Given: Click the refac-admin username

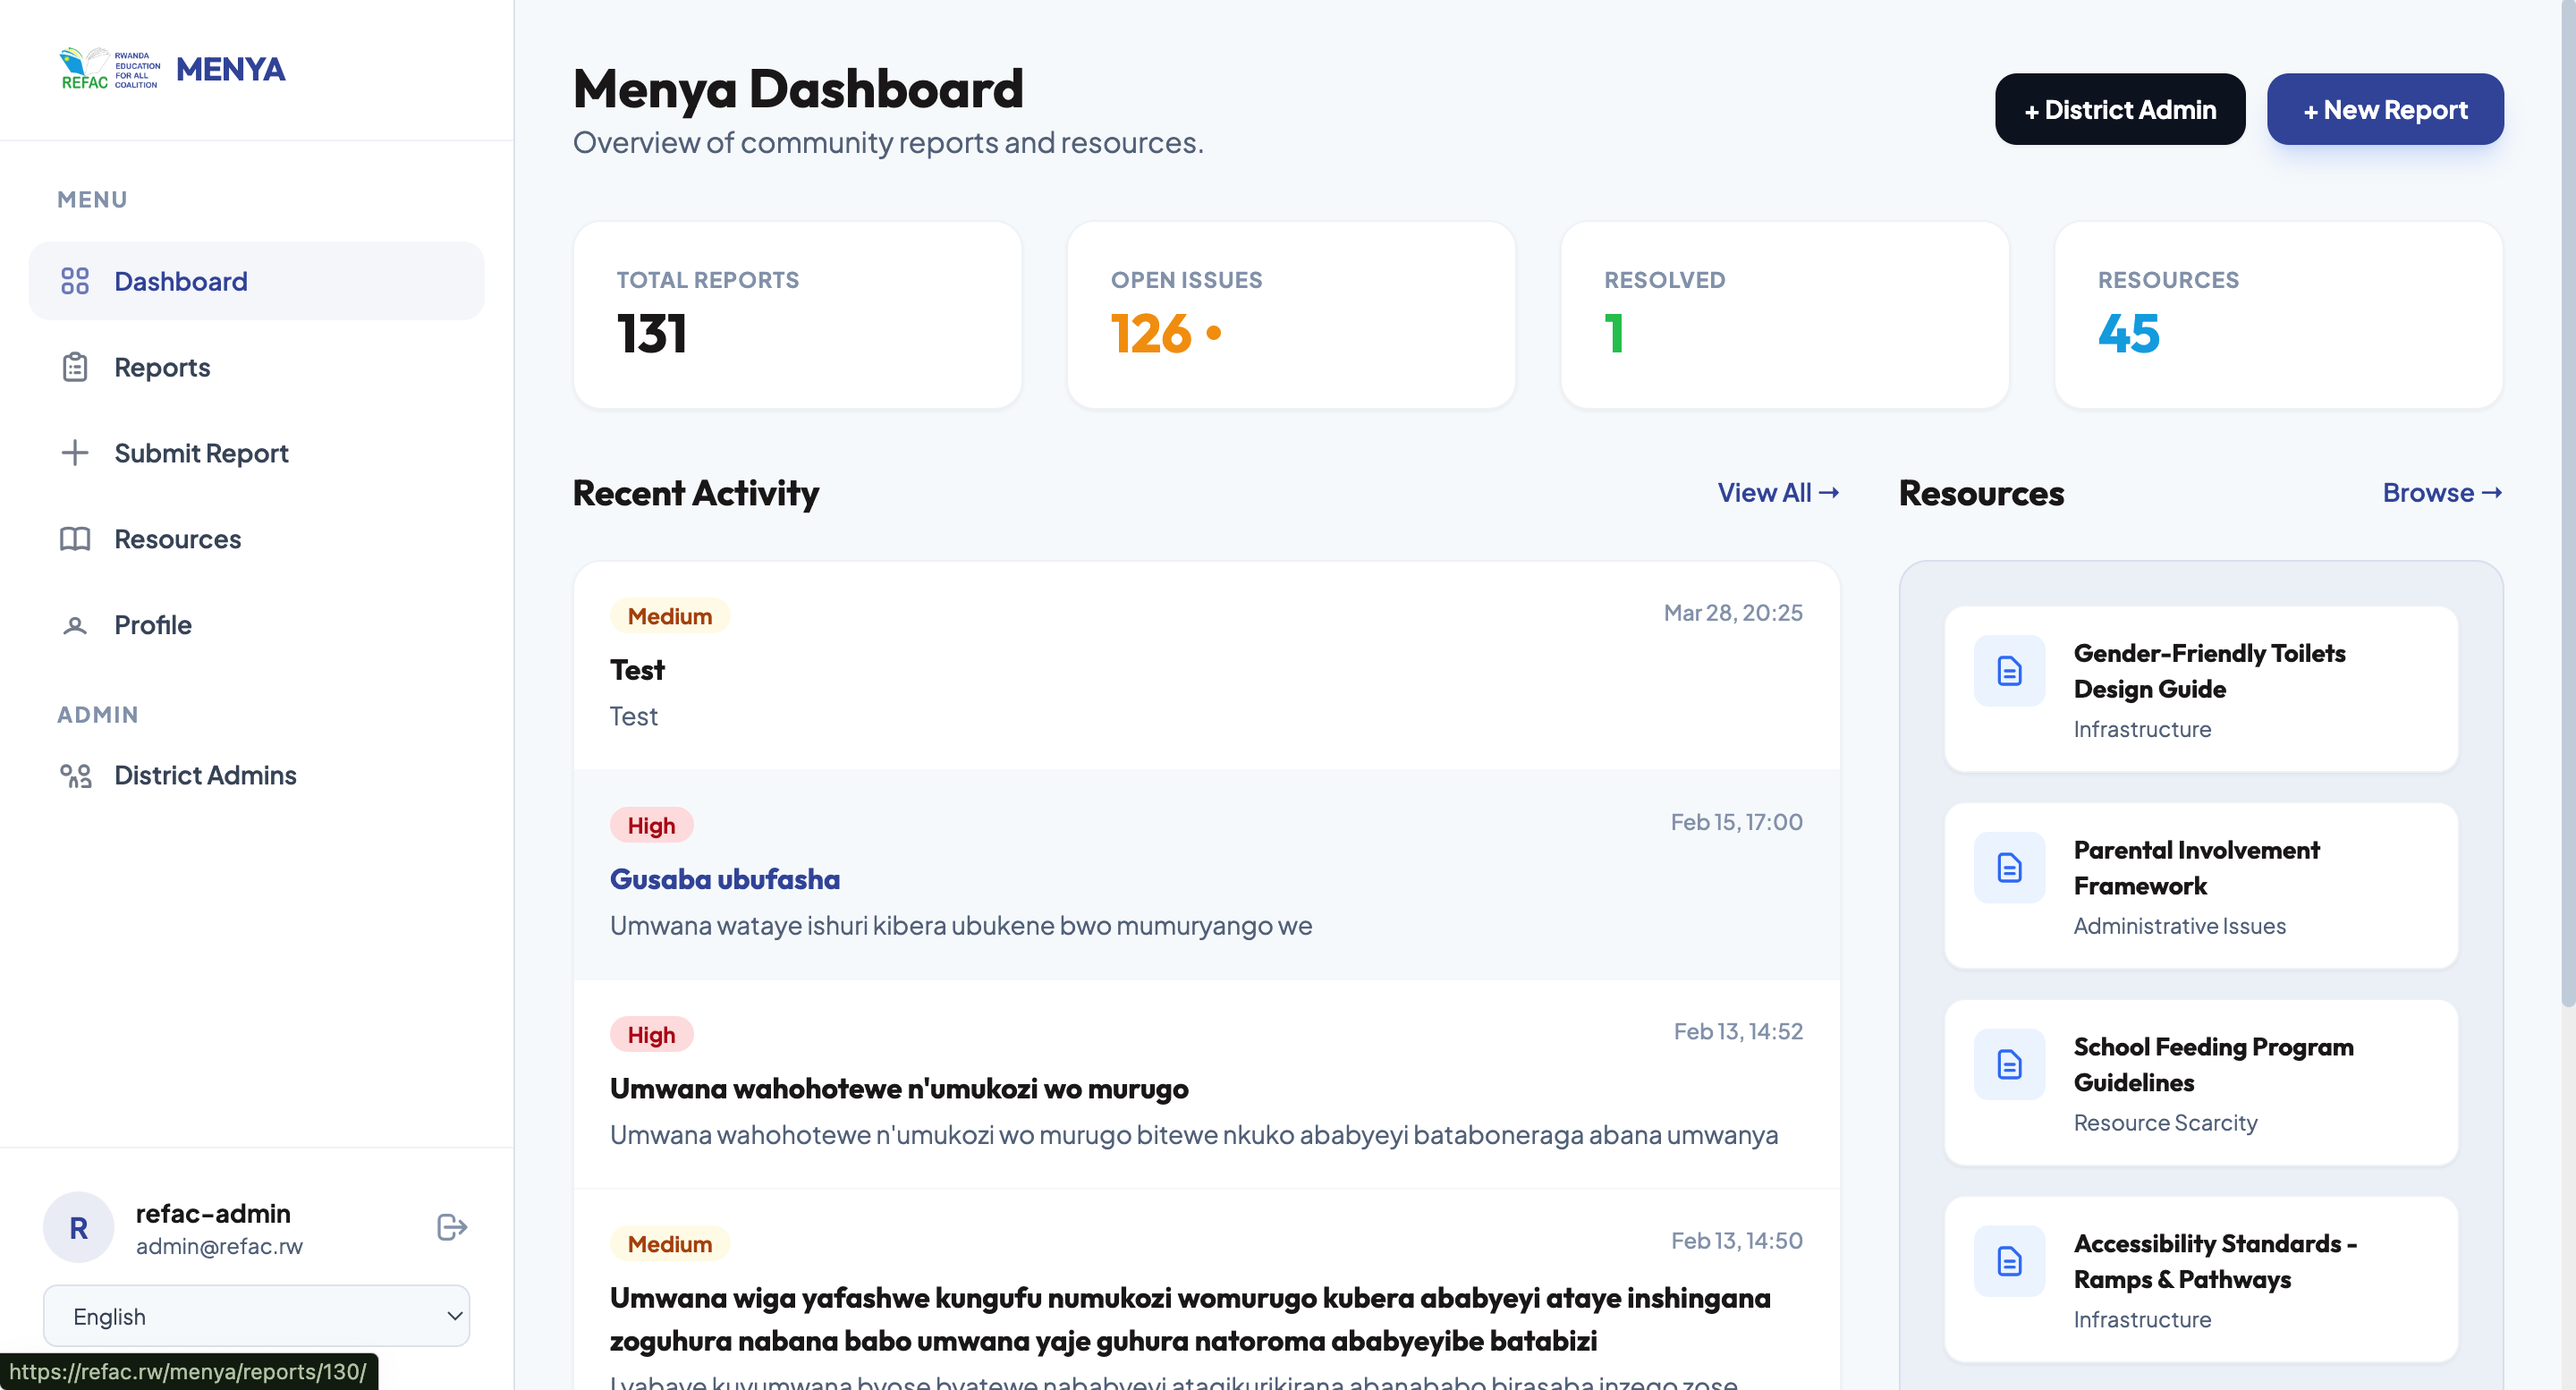Looking at the screenshot, I should [213, 1213].
